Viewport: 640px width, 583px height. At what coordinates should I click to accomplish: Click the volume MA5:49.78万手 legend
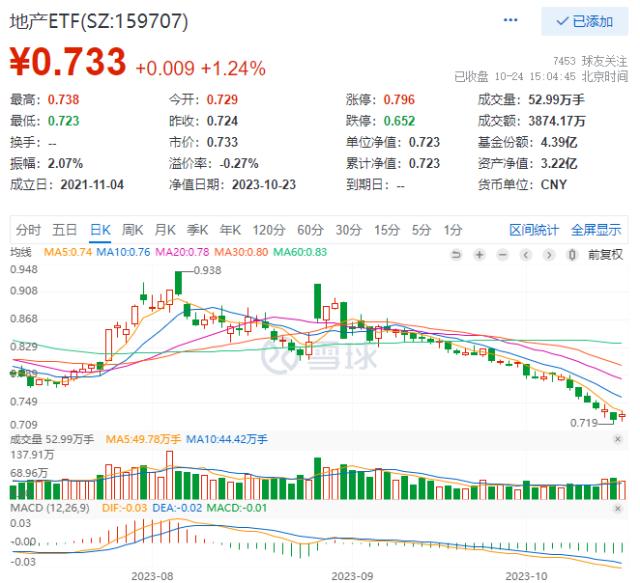click(143, 439)
